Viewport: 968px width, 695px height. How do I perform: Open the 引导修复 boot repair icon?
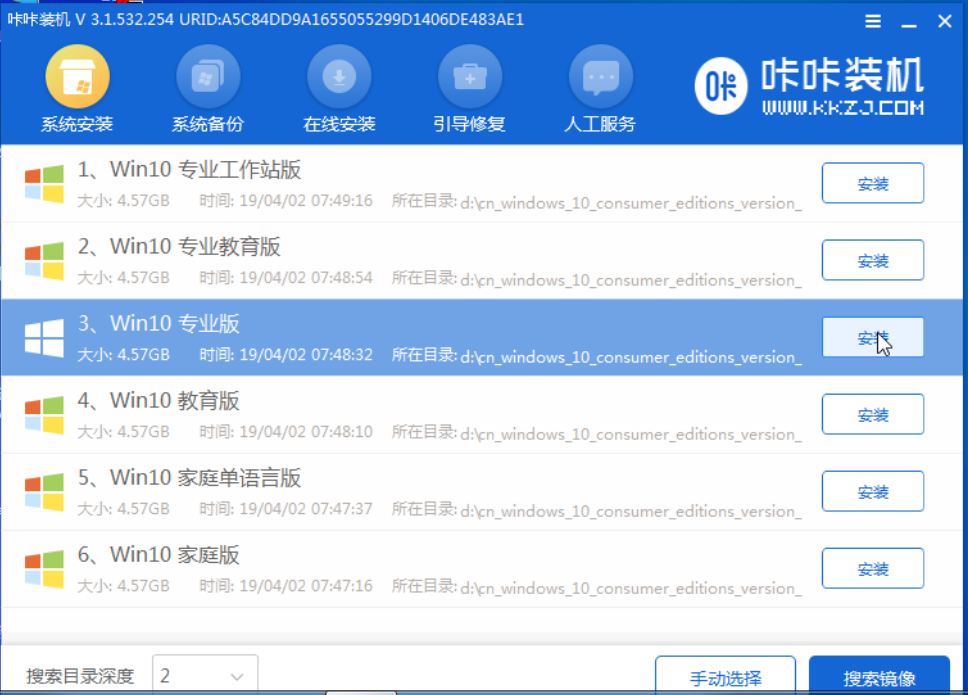tap(470, 78)
